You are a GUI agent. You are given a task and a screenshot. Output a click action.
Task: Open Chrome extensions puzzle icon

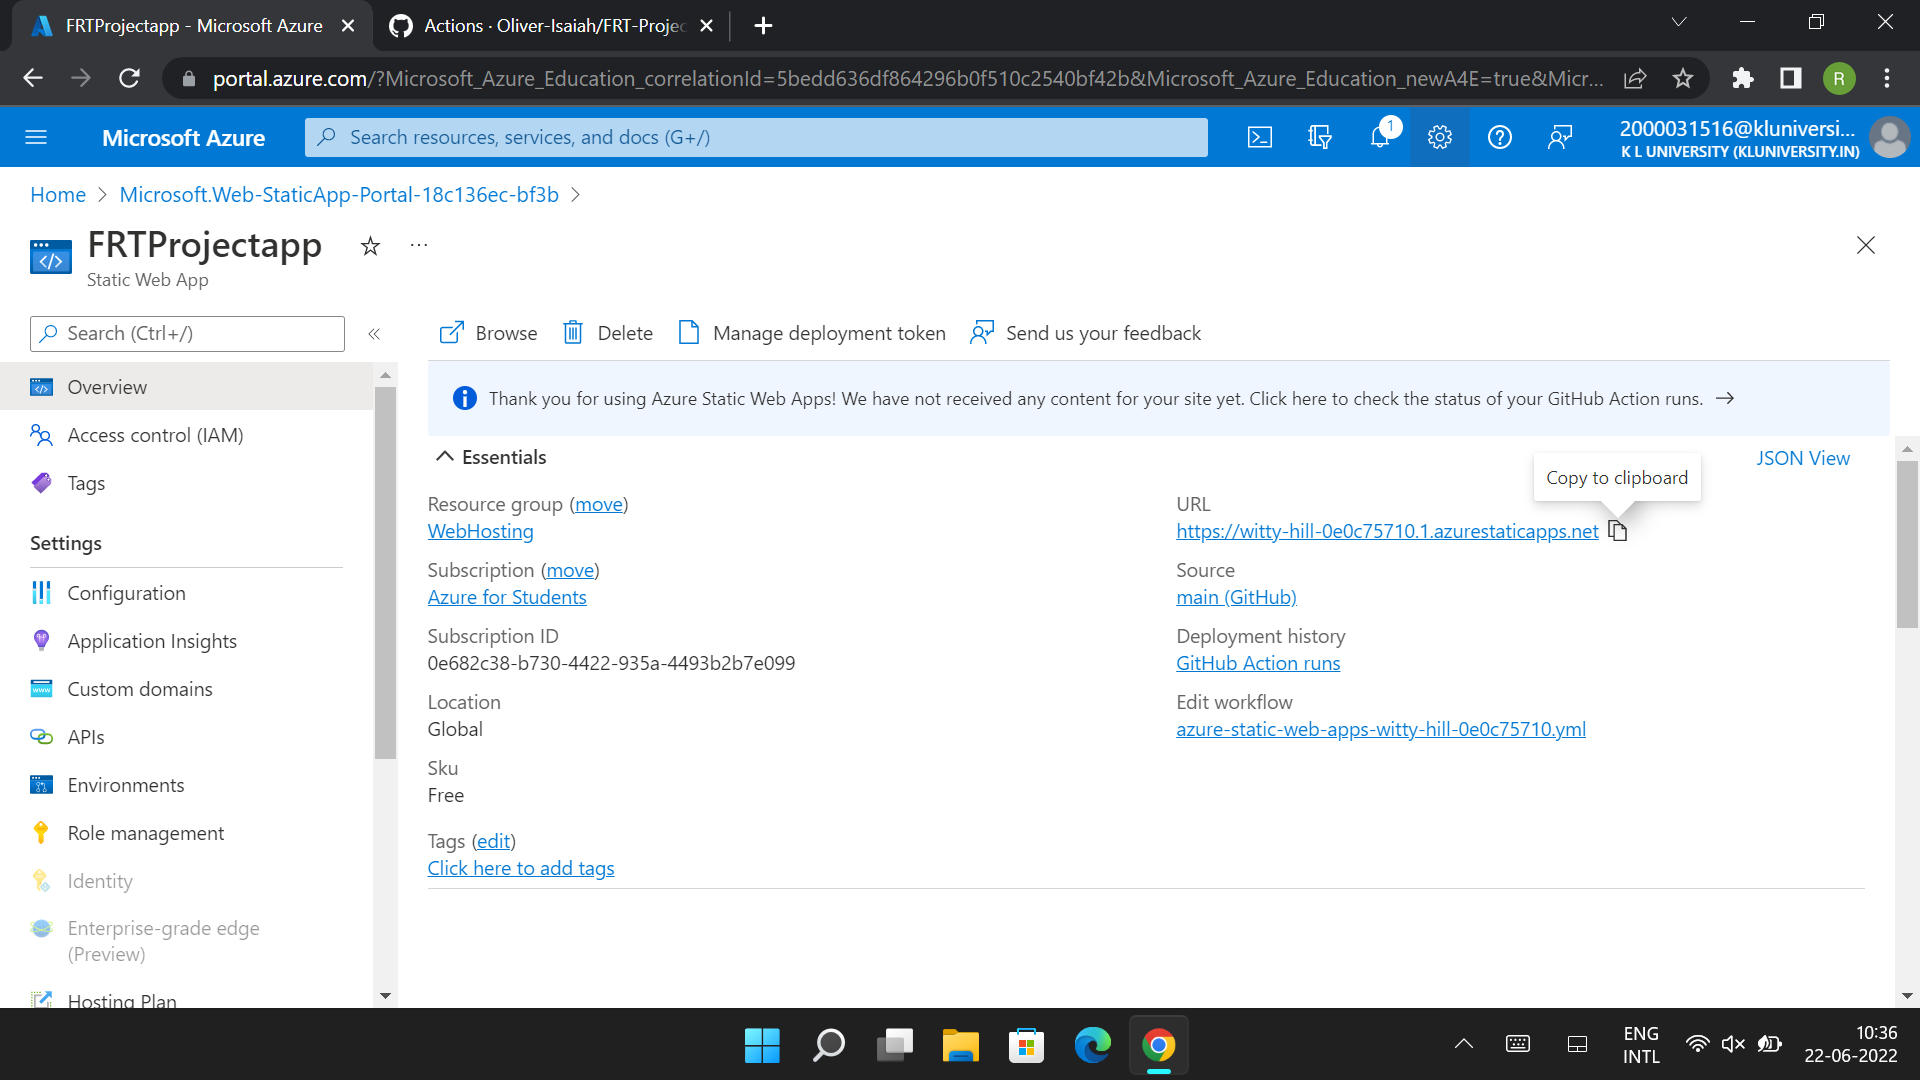point(1743,78)
